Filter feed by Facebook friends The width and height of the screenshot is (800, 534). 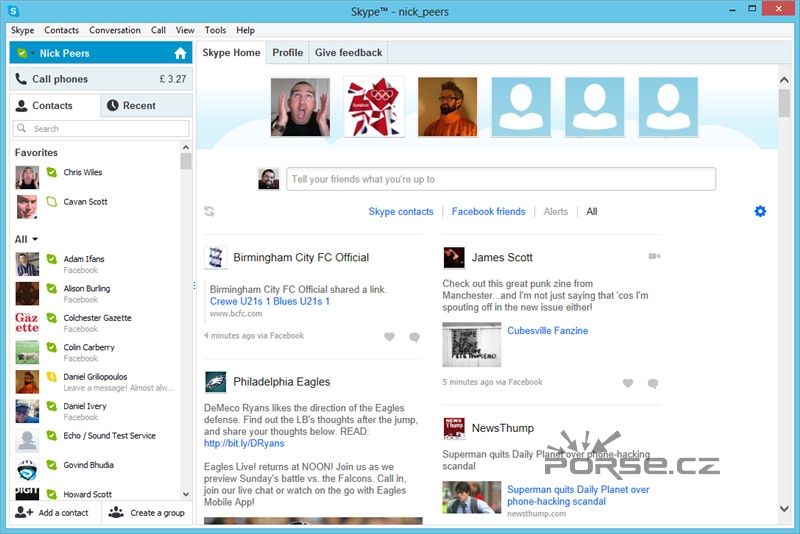(x=488, y=211)
